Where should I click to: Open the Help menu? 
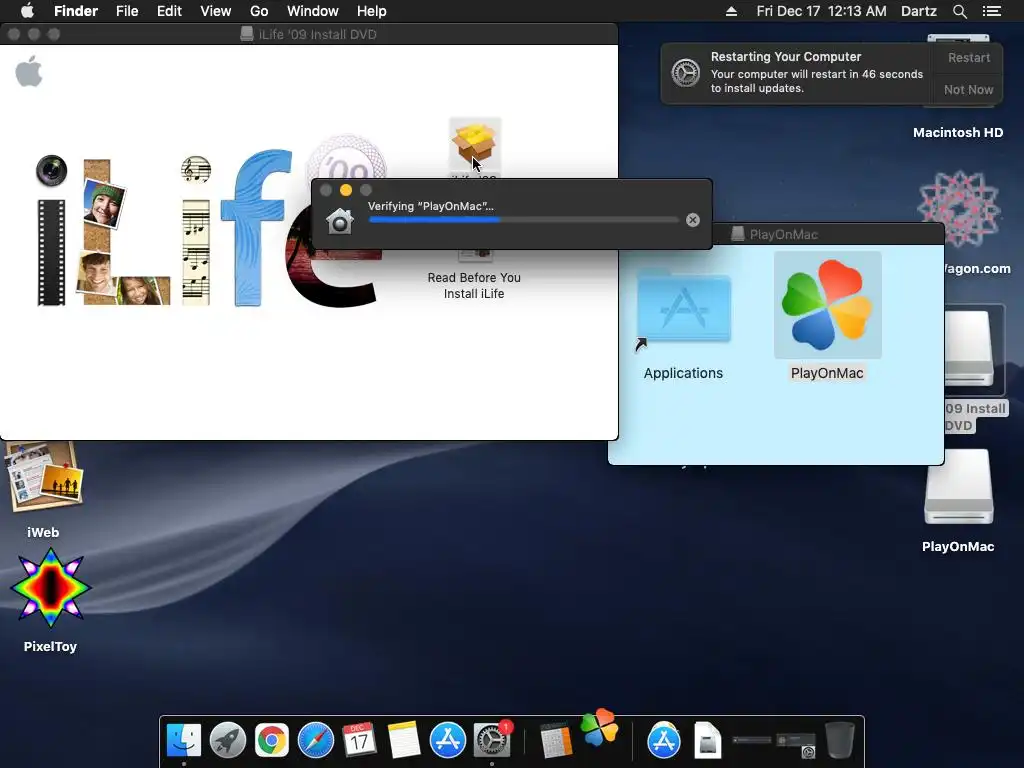372,11
